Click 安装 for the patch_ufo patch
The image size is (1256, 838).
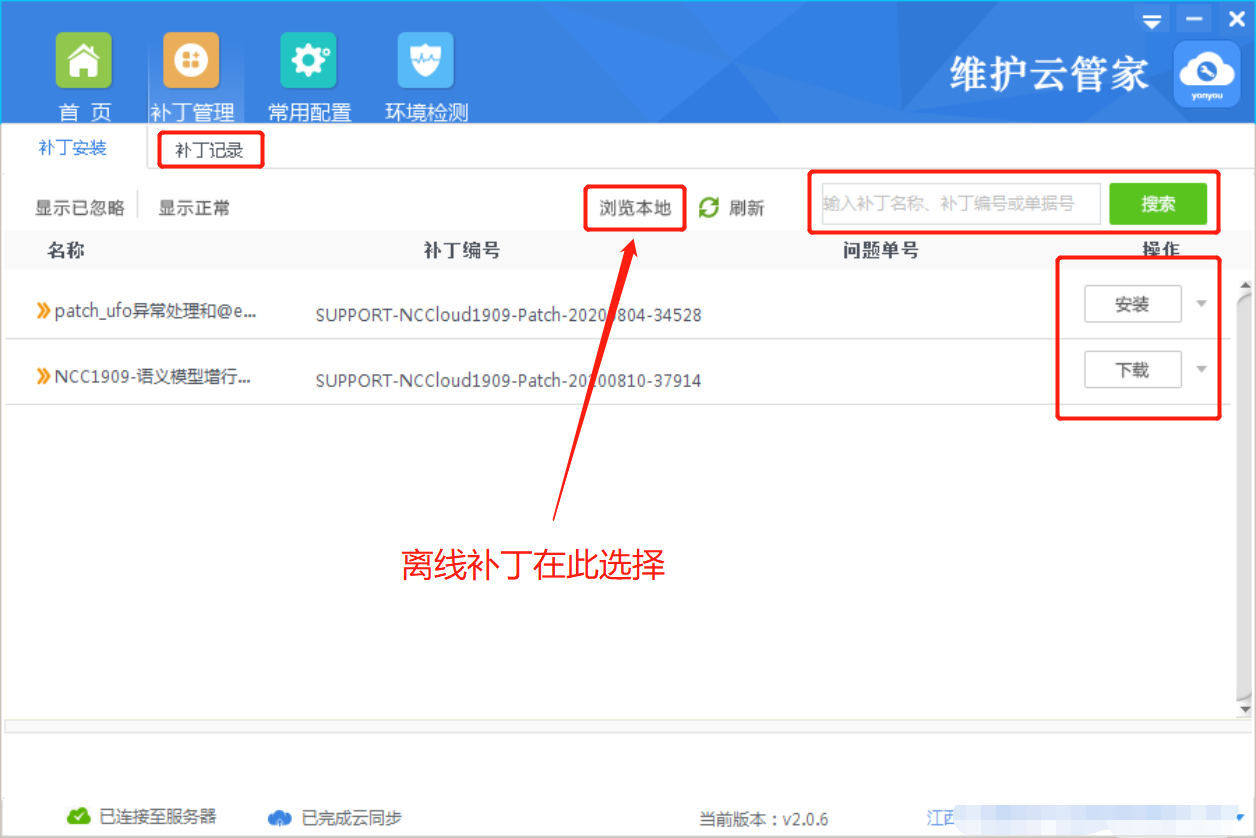(x=1132, y=305)
